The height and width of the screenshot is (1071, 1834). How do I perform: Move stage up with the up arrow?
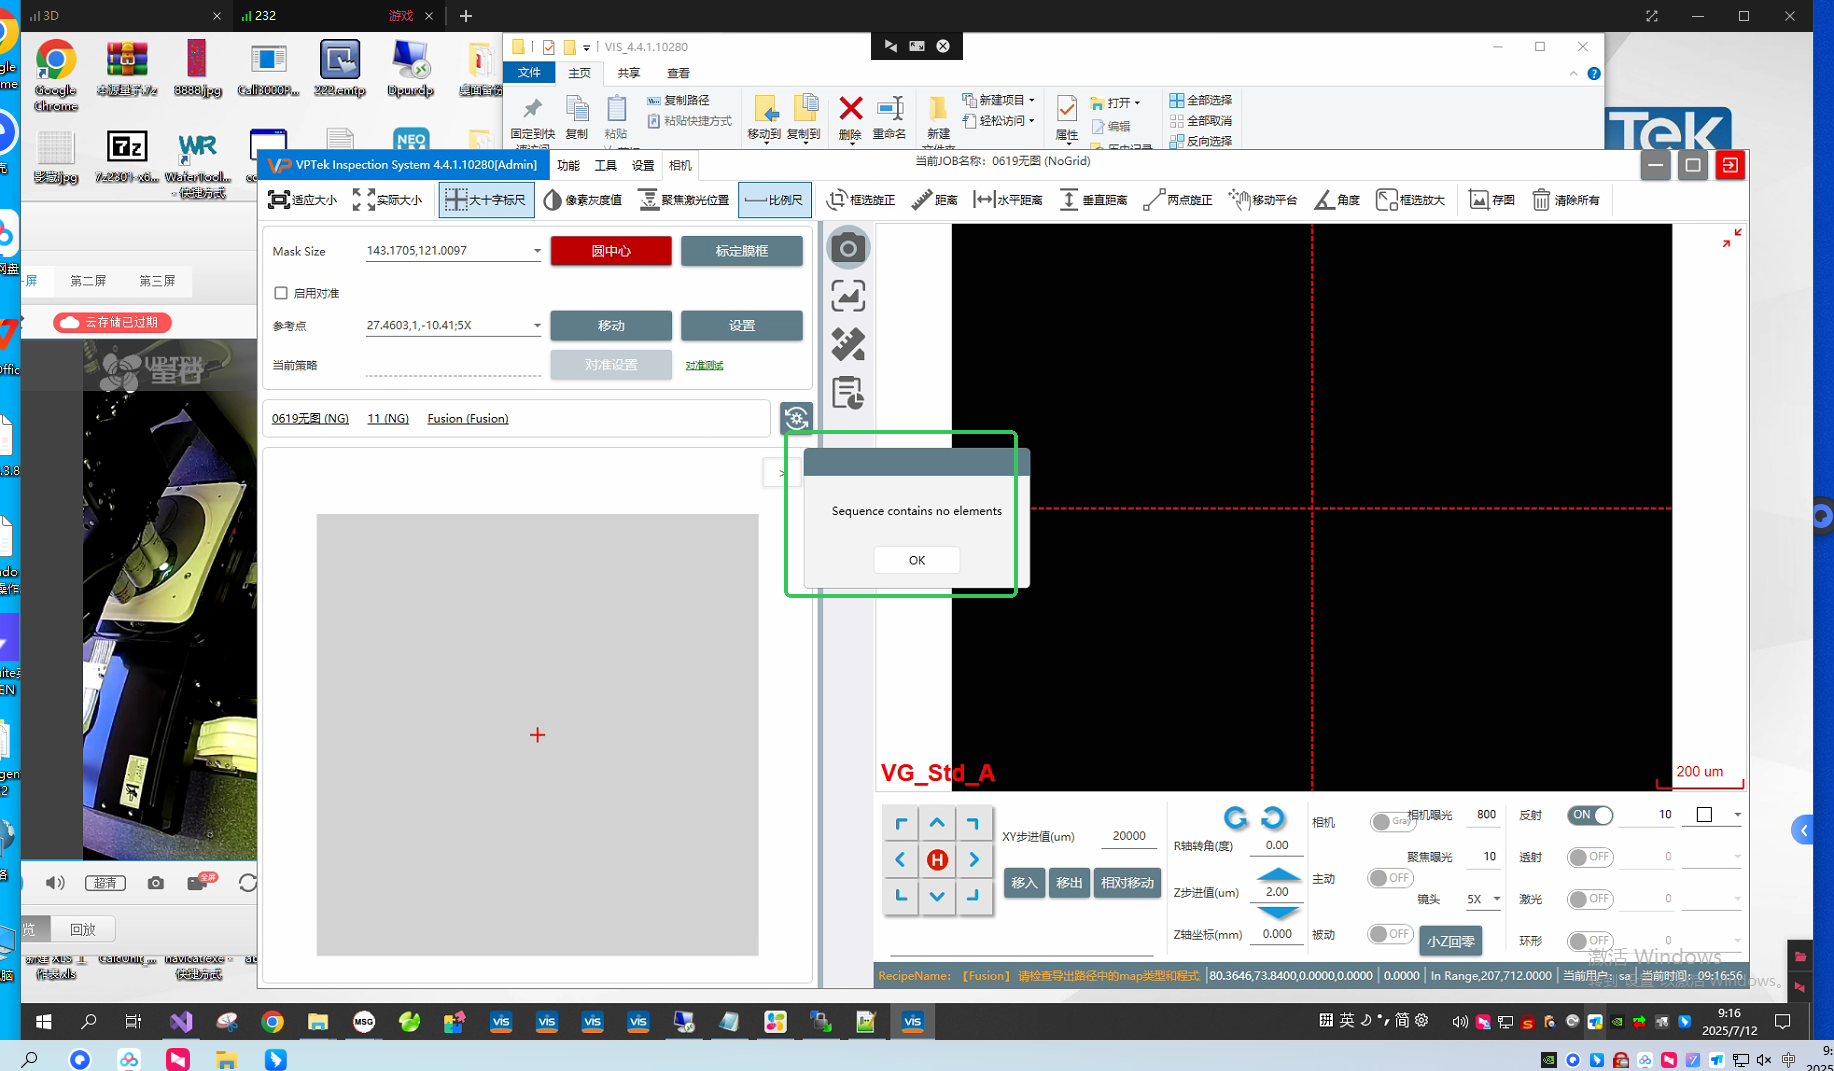pyautogui.click(x=937, y=823)
